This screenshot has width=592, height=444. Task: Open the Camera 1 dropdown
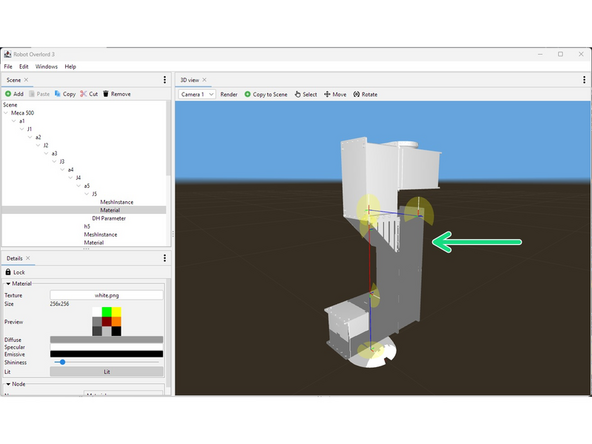pyautogui.click(x=197, y=94)
